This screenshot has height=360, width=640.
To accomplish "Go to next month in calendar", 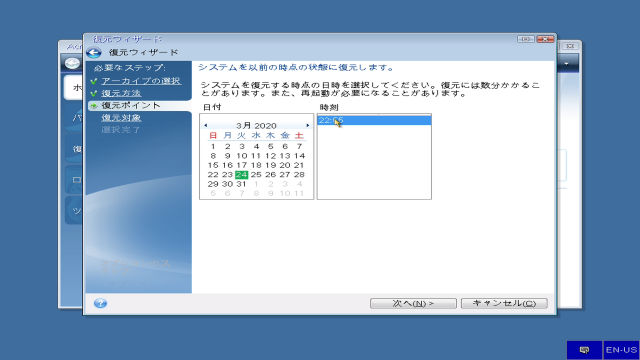I will [x=308, y=125].
